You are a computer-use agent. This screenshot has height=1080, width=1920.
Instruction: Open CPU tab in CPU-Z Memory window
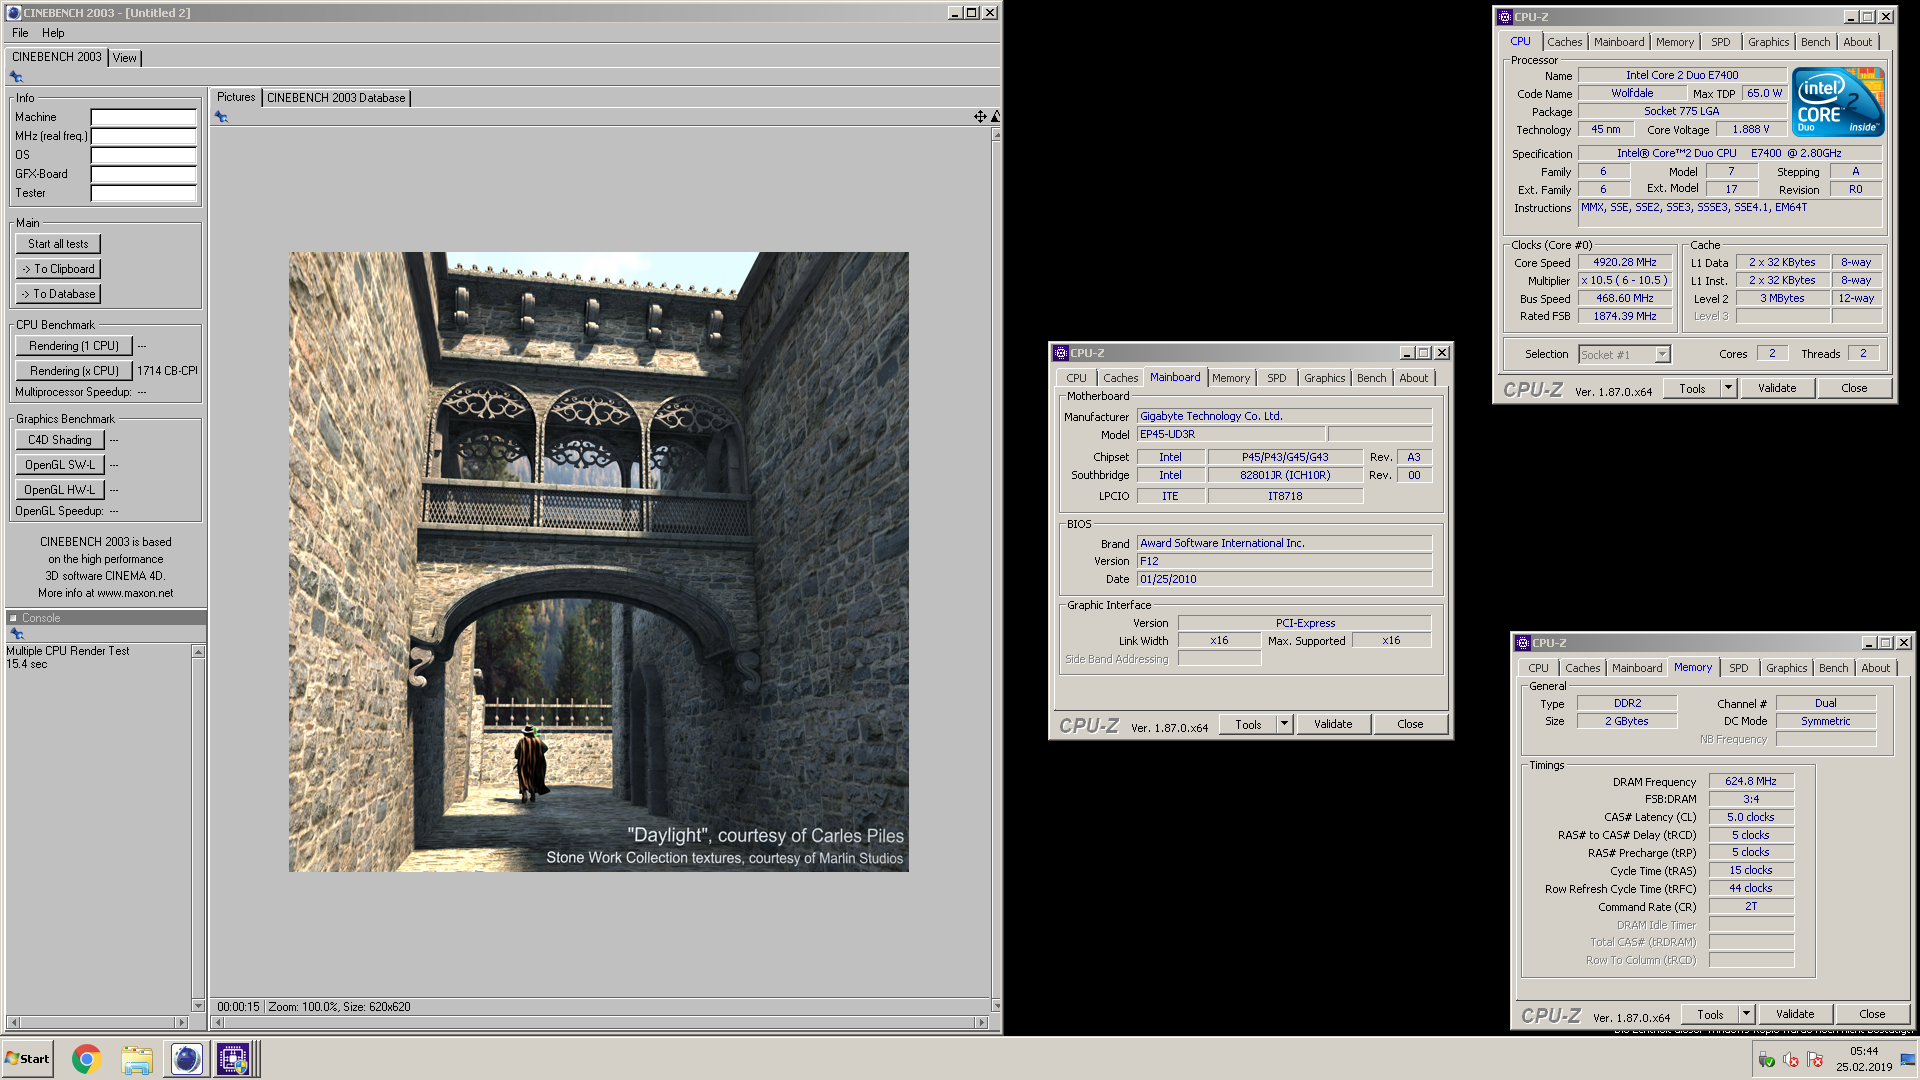click(1538, 668)
